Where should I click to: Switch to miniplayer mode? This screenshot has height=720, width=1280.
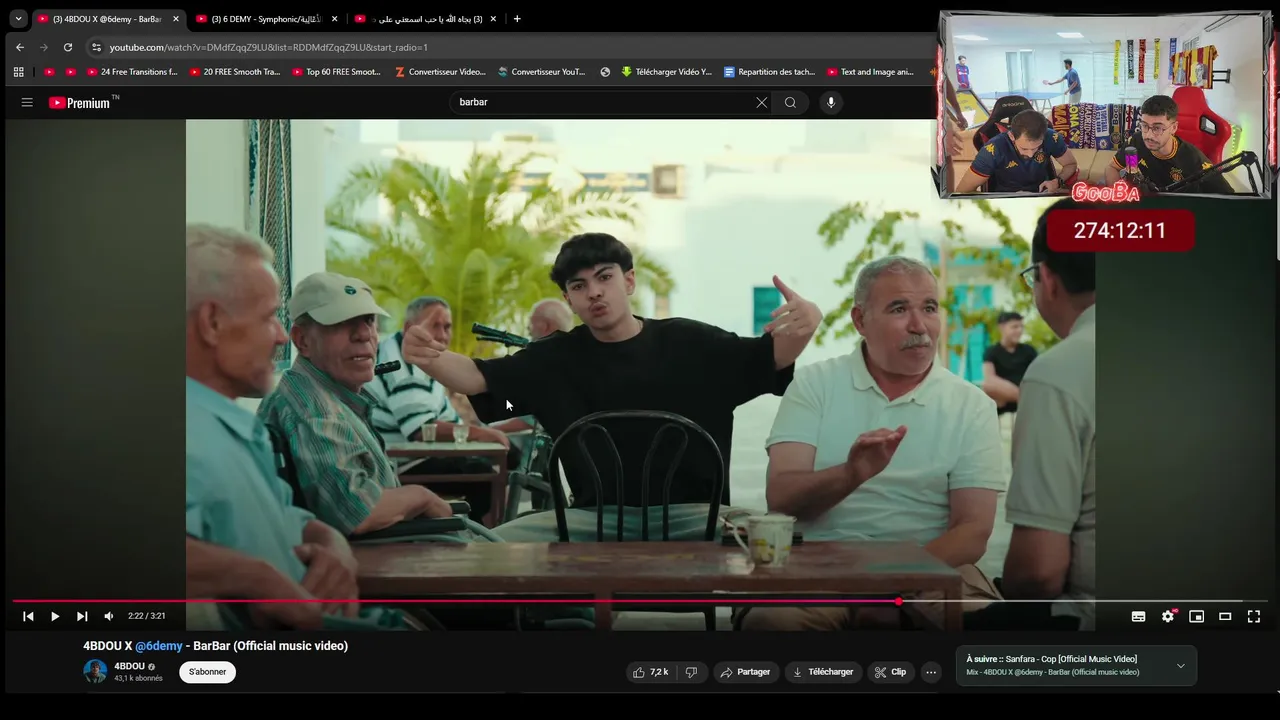coord(1196,616)
